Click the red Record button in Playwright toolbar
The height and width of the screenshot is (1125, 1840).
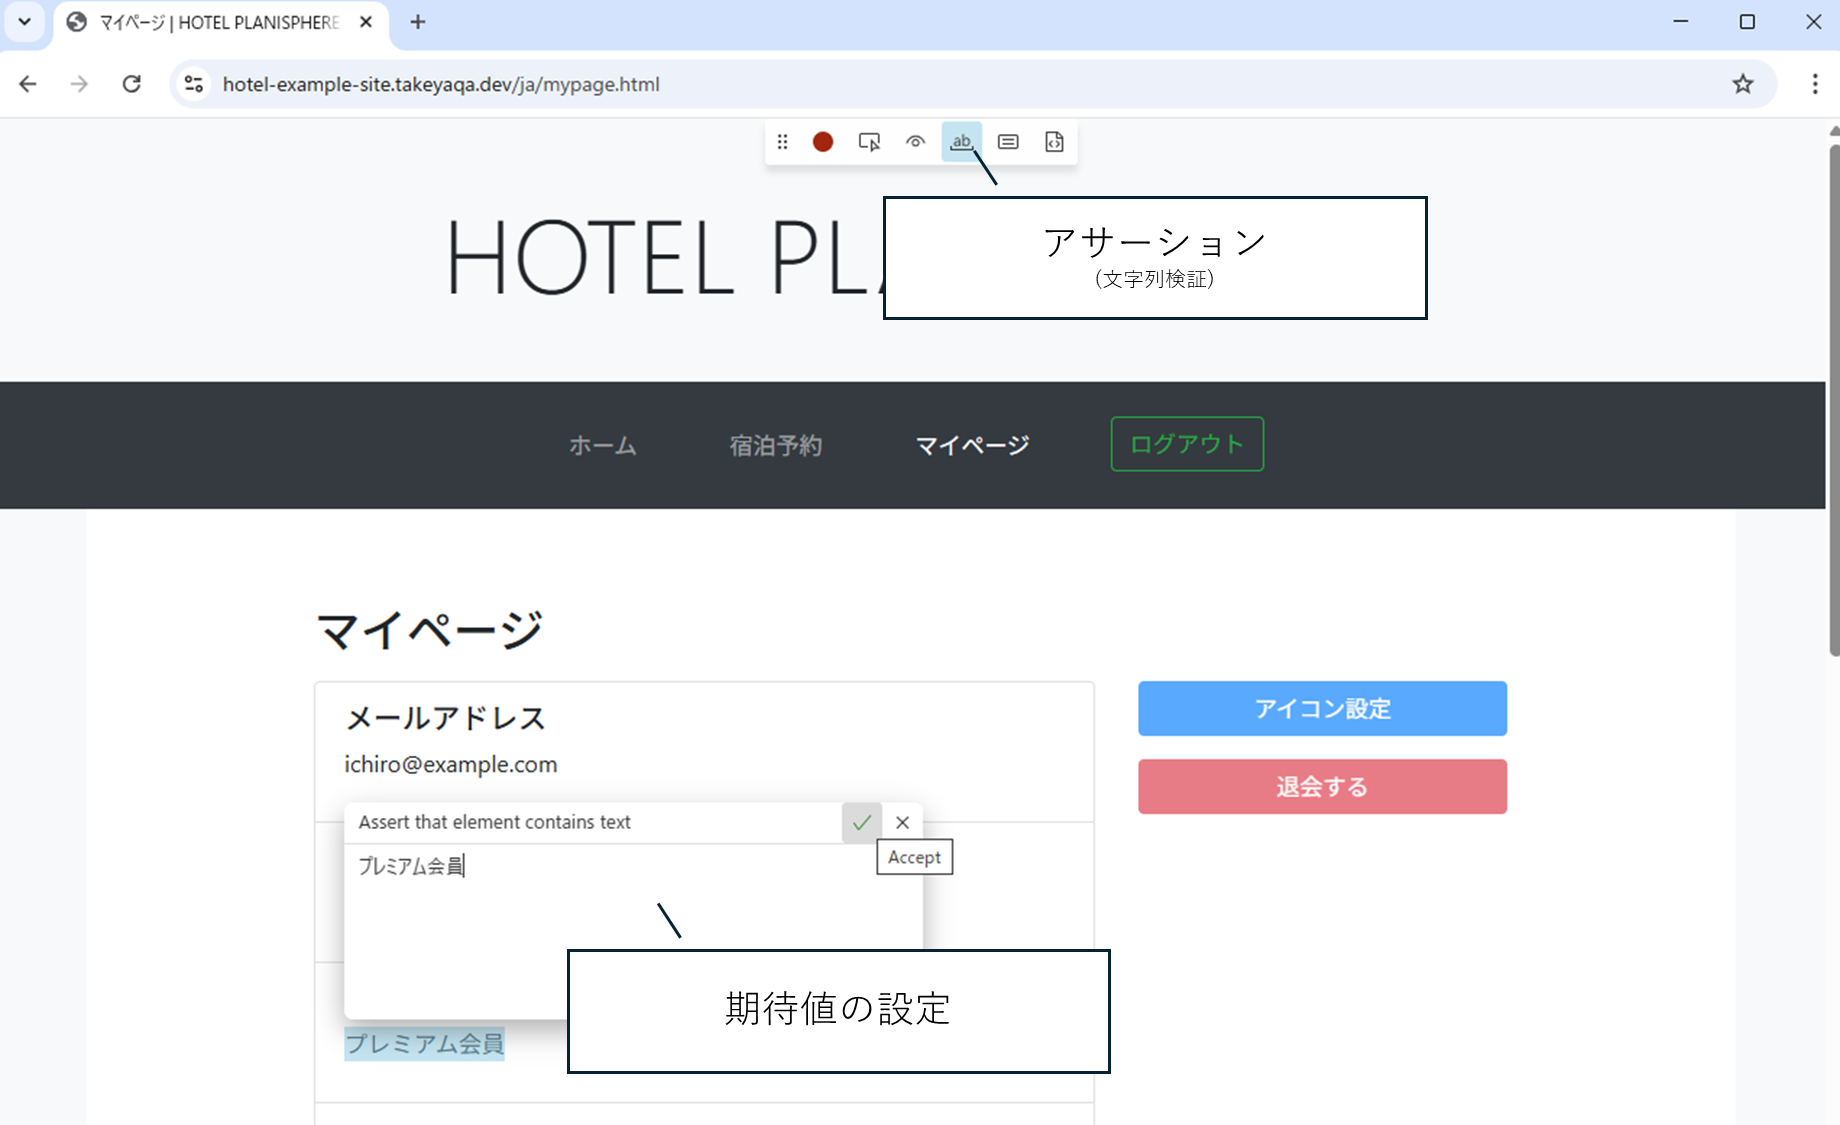[823, 142]
